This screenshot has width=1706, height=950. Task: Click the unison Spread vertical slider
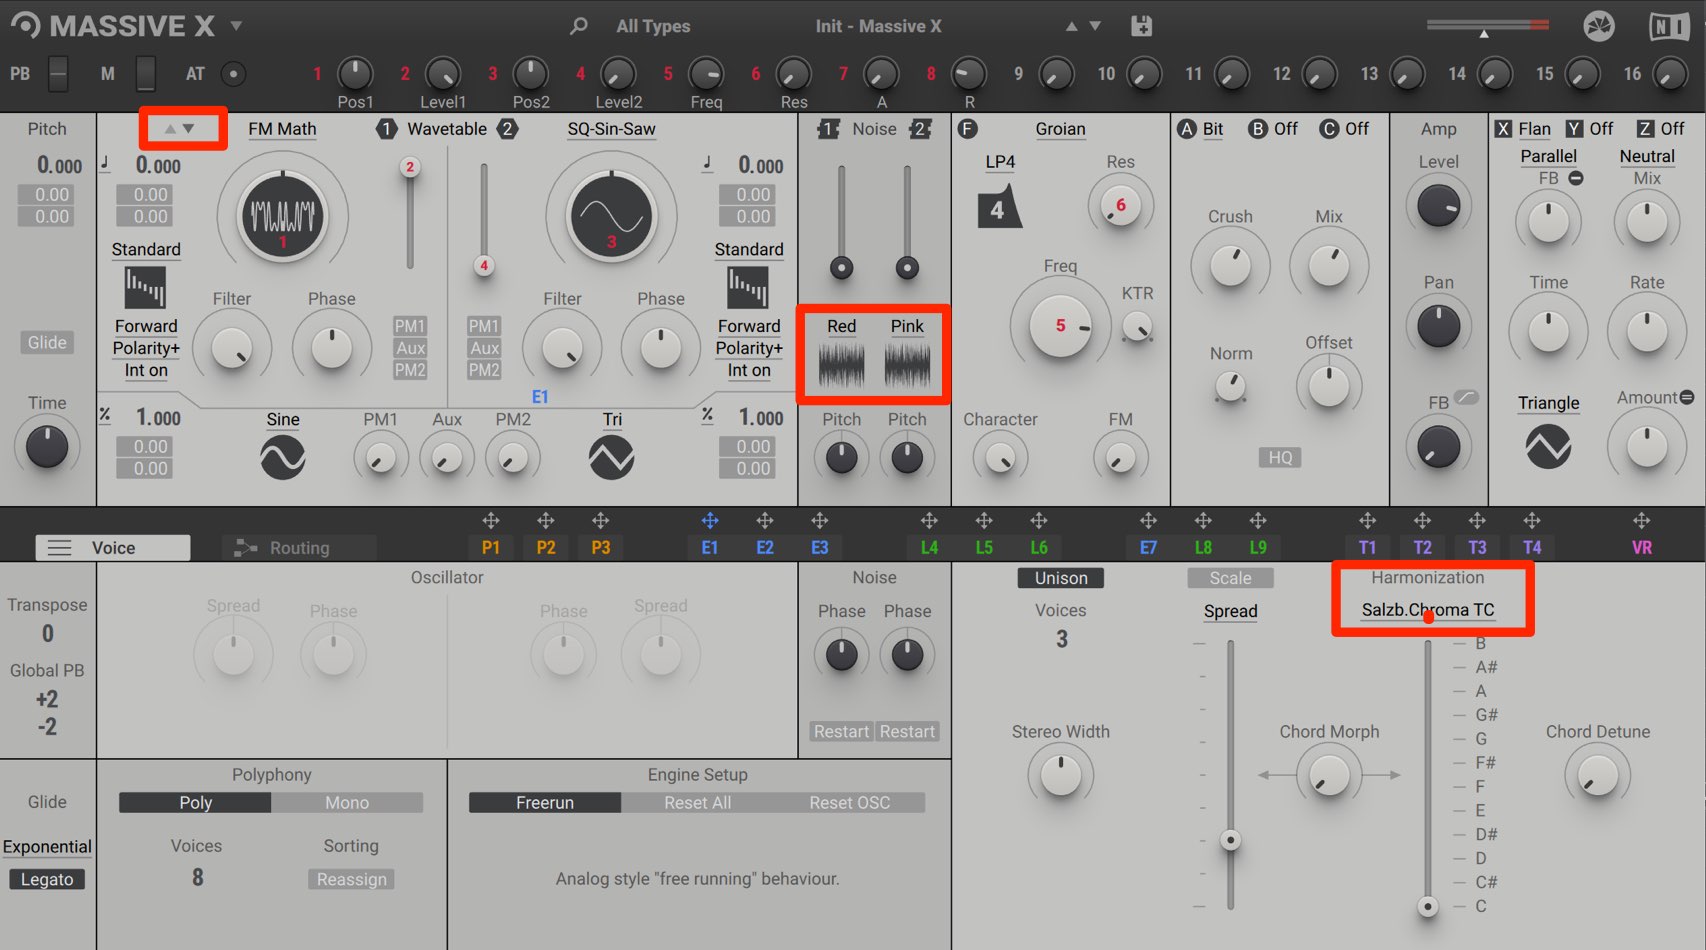pos(1230,775)
